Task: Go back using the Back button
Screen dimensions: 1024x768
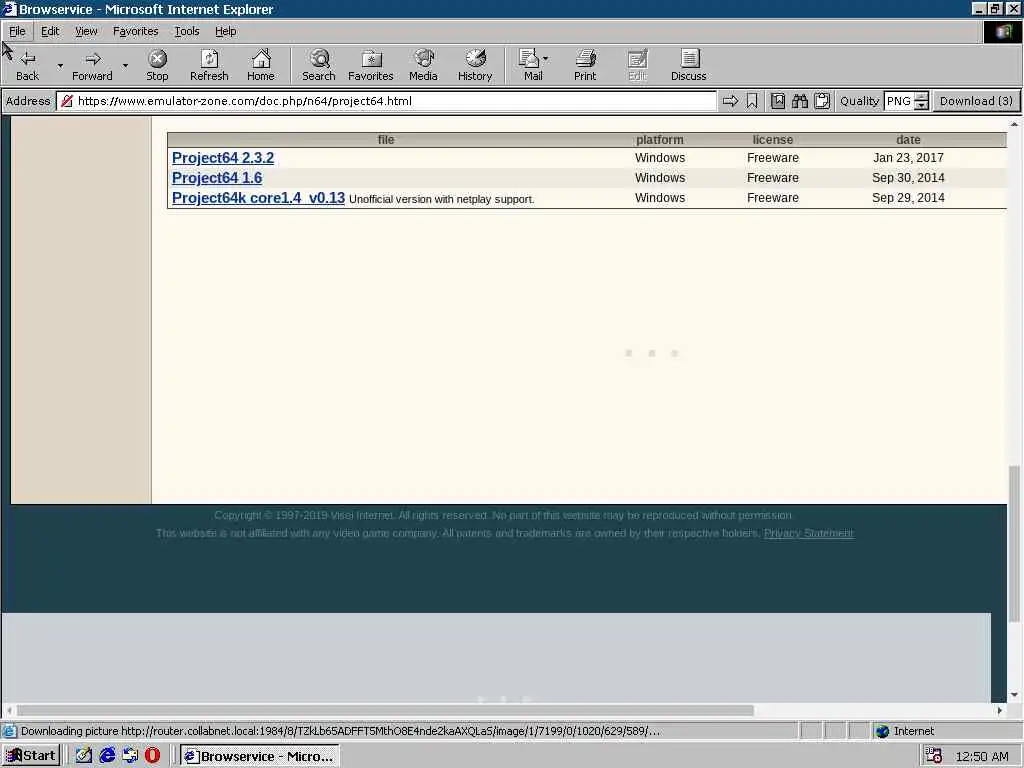Action: click(27, 65)
